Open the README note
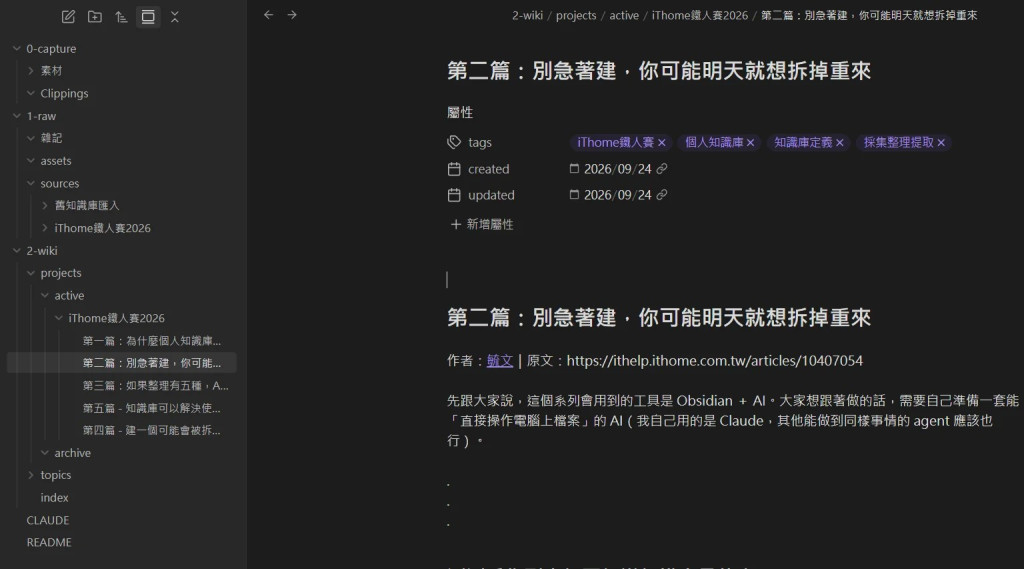This screenshot has height=569, width=1024. (x=49, y=542)
